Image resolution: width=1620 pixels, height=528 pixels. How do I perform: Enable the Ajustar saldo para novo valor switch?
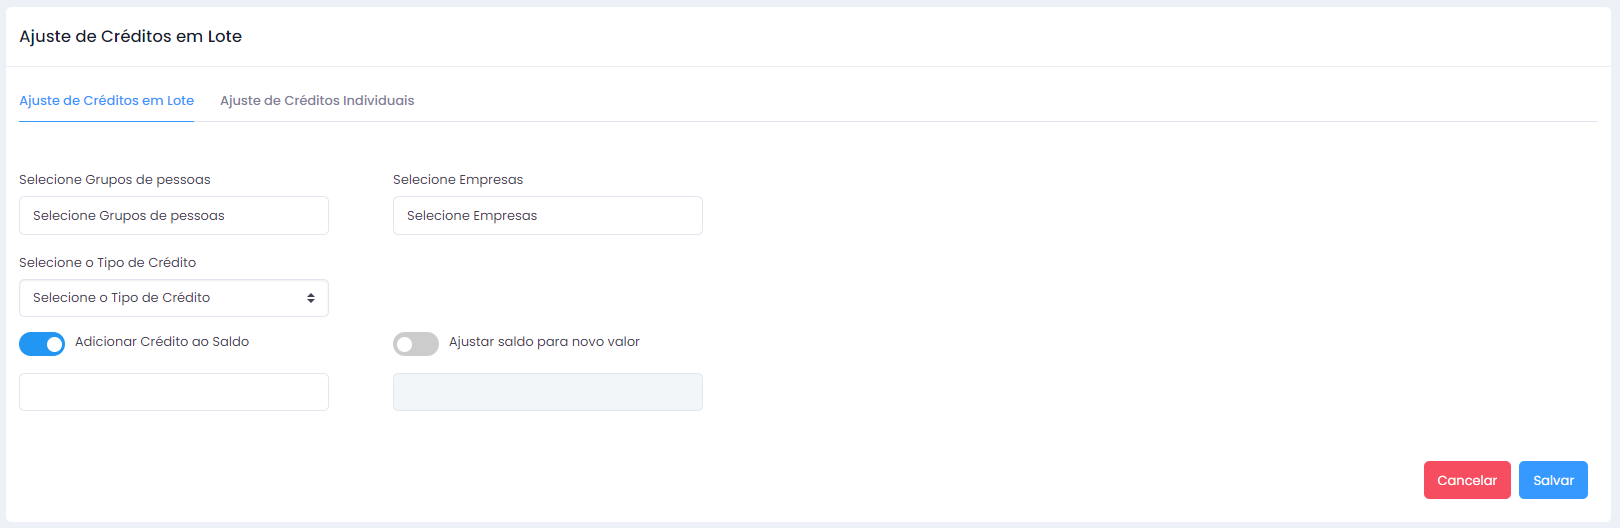pyautogui.click(x=416, y=344)
